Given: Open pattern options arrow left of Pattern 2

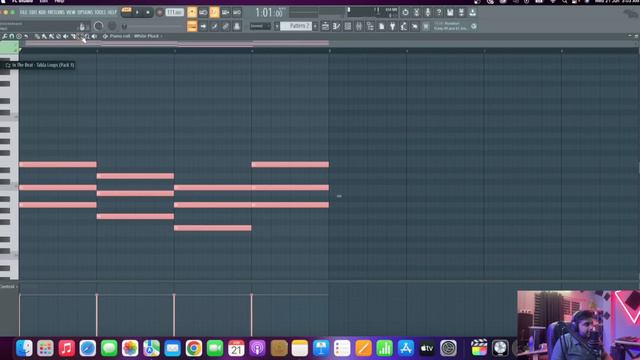Looking at the screenshot, I should click(277, 26).
